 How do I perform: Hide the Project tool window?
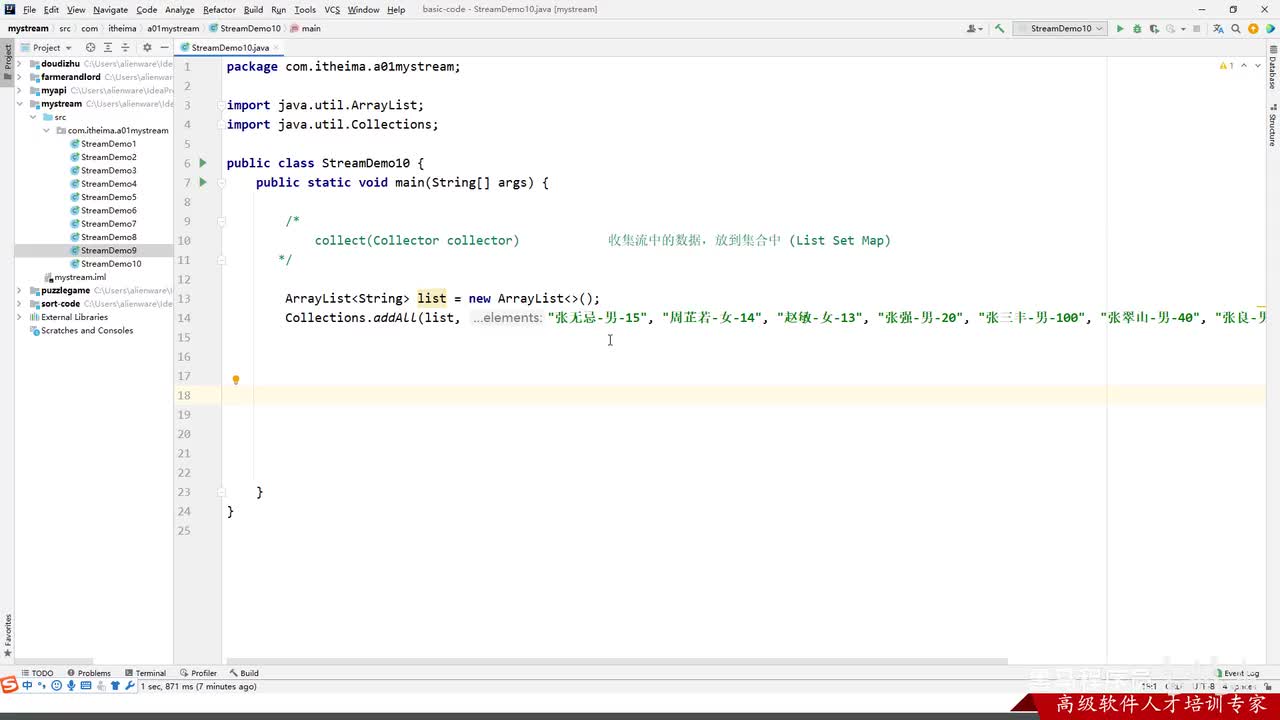(164, 47)
